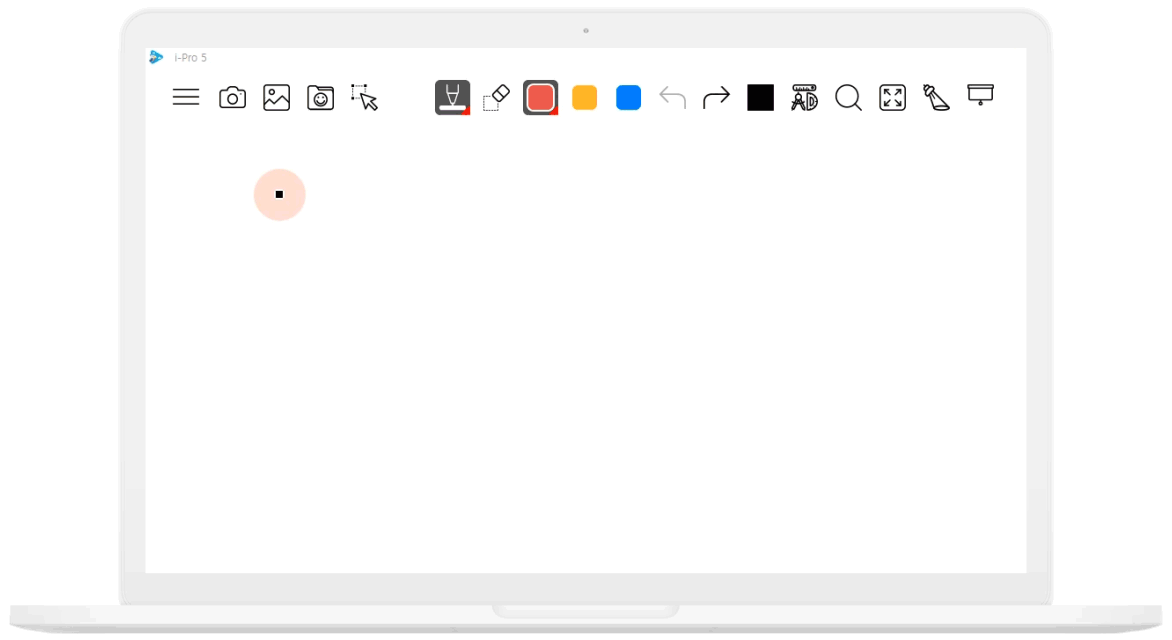
Task: Open the projector screen curtain tool
Action: [x=981, y=95]
